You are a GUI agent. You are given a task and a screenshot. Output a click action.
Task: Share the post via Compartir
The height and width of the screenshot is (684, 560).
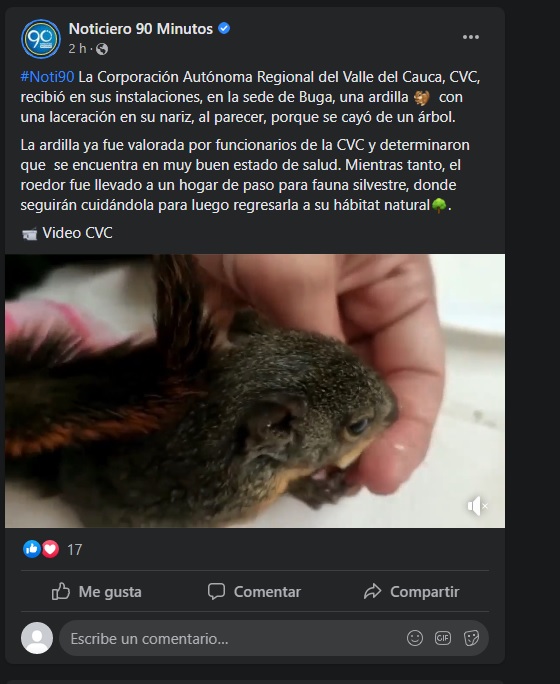coord(411,592)
